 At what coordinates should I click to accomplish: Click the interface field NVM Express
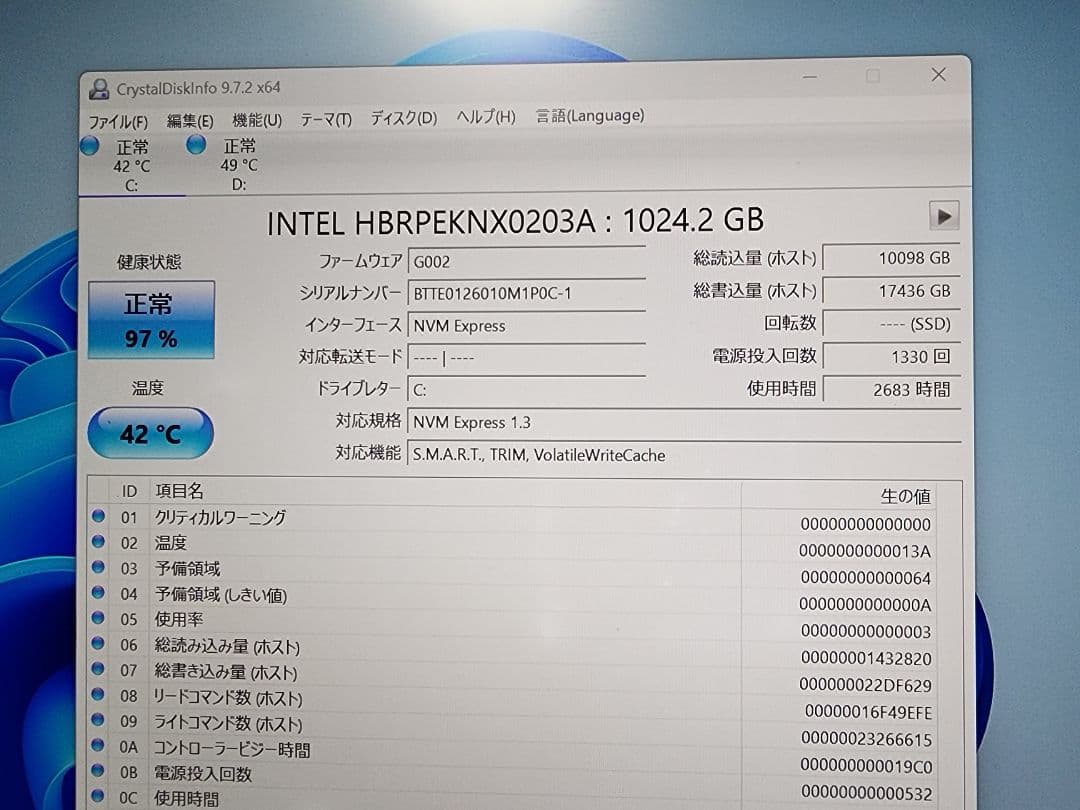pos(527,326)
